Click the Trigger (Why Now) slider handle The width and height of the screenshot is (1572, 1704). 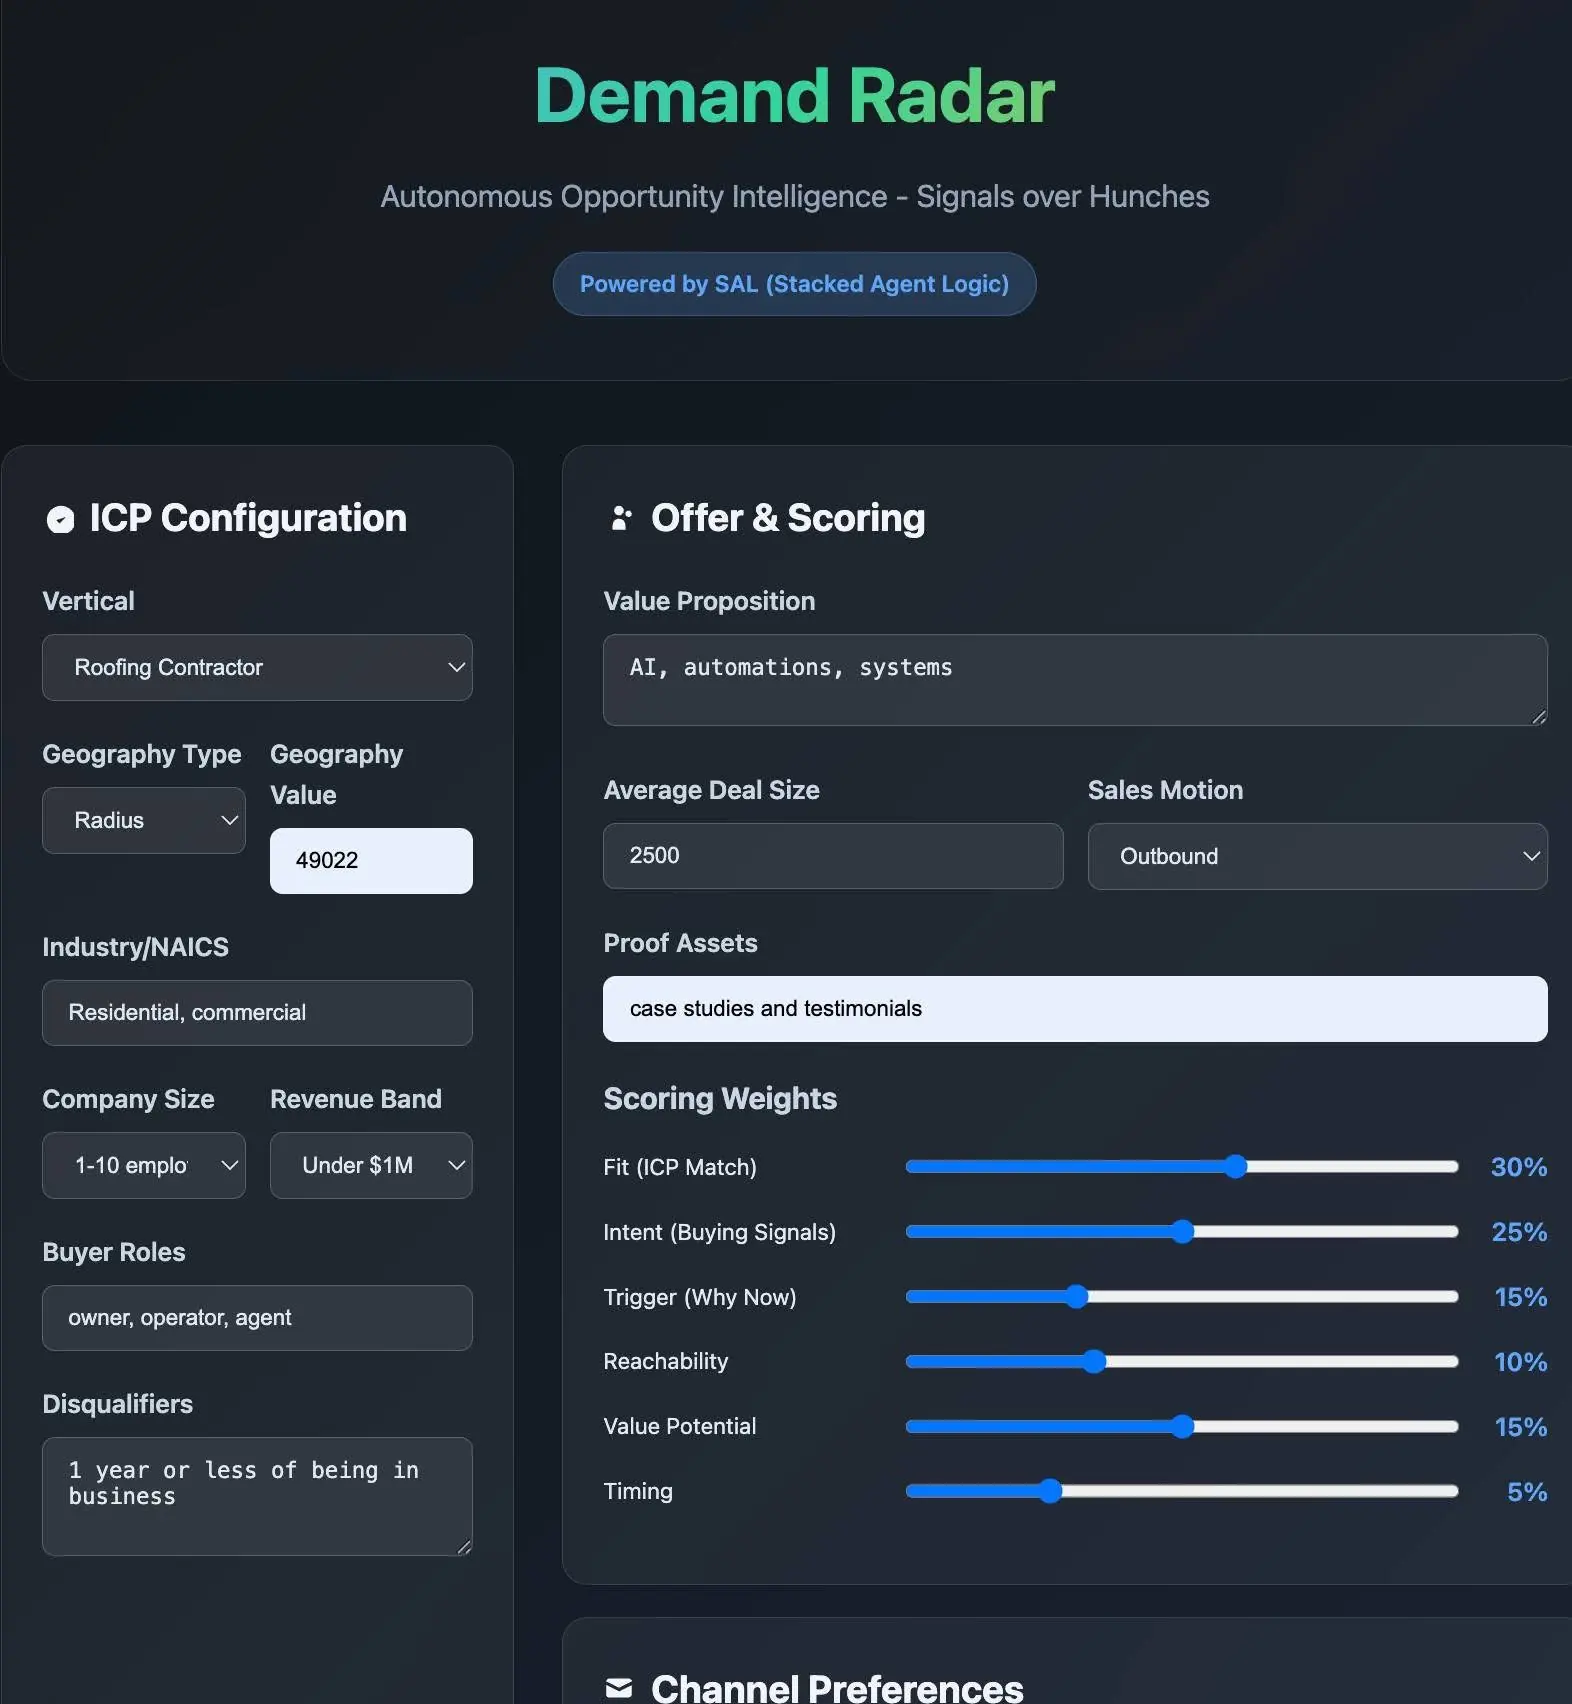click(1076, 1296)
